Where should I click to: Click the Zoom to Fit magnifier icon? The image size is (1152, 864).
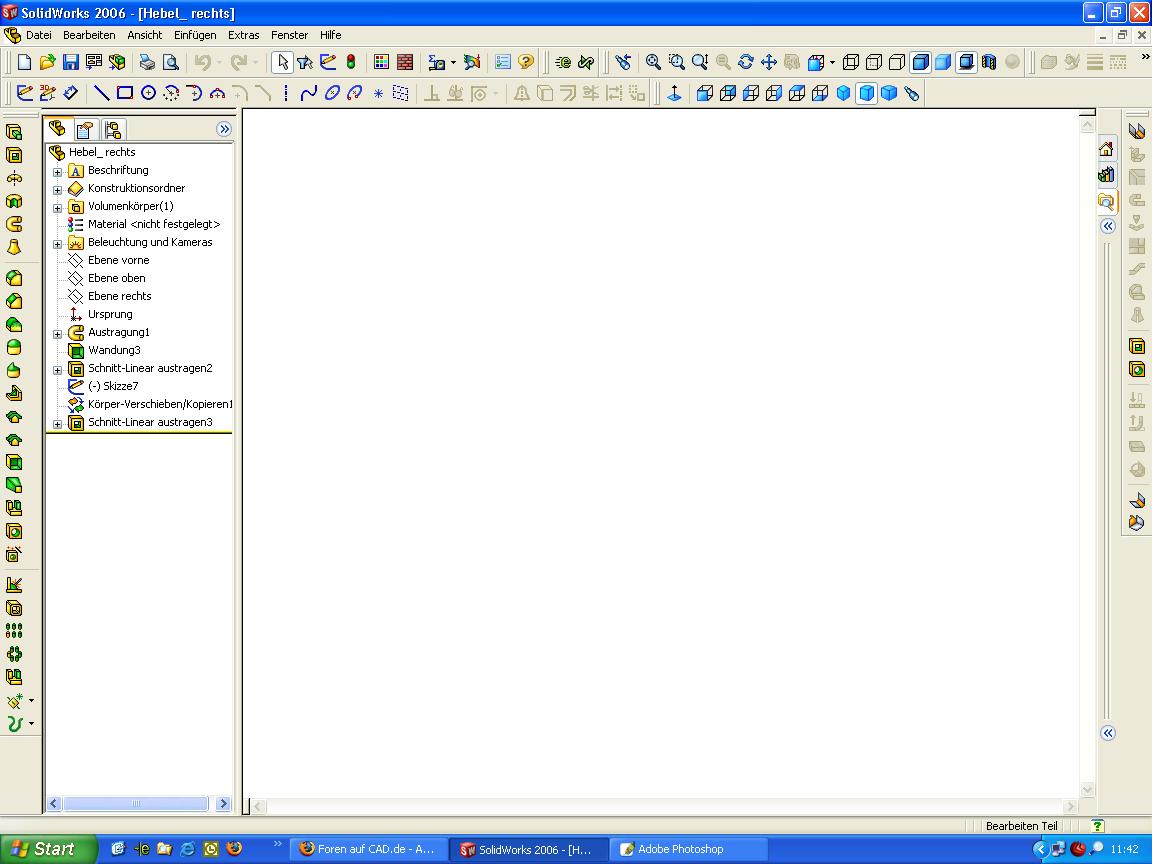653,62
